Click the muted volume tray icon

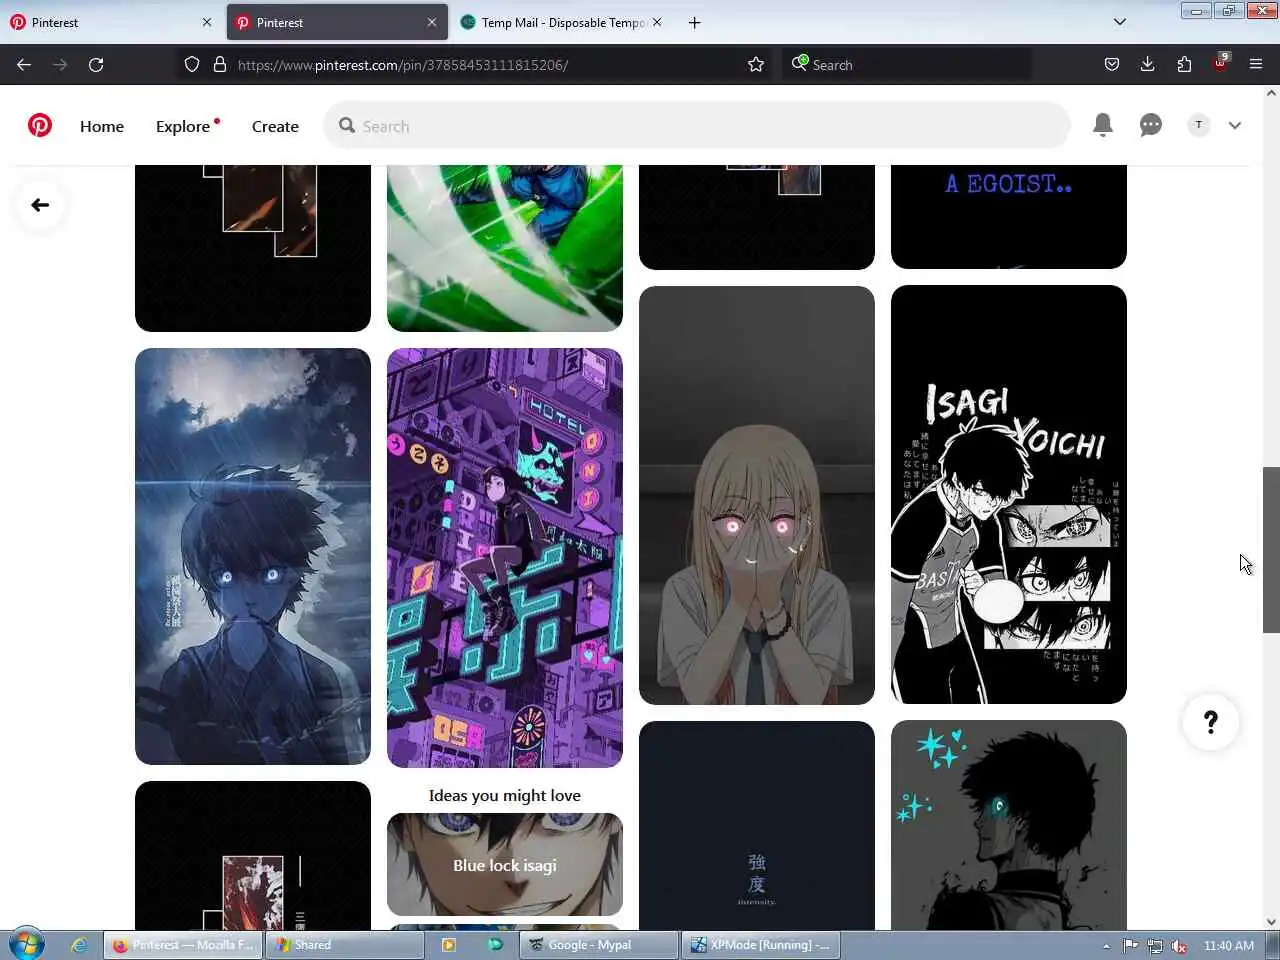coord(1179,946)
